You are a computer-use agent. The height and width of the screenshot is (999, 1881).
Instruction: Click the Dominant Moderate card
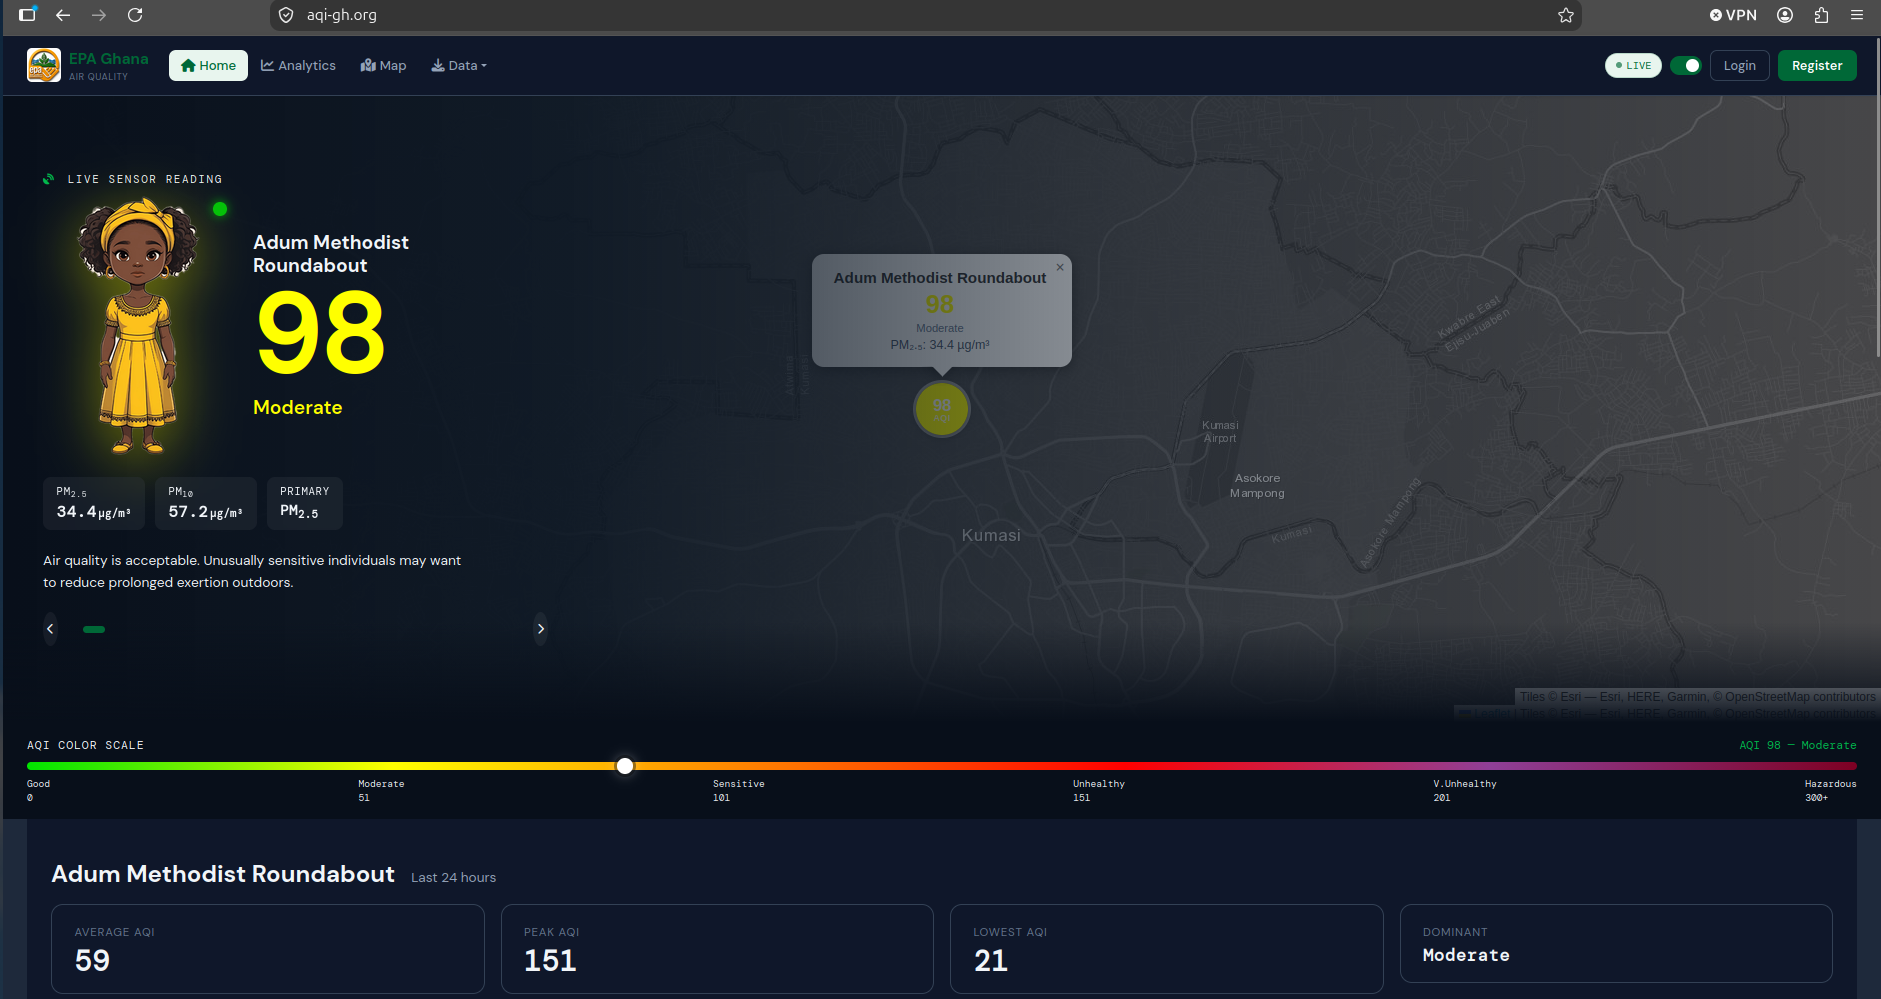coord(1616,944)
